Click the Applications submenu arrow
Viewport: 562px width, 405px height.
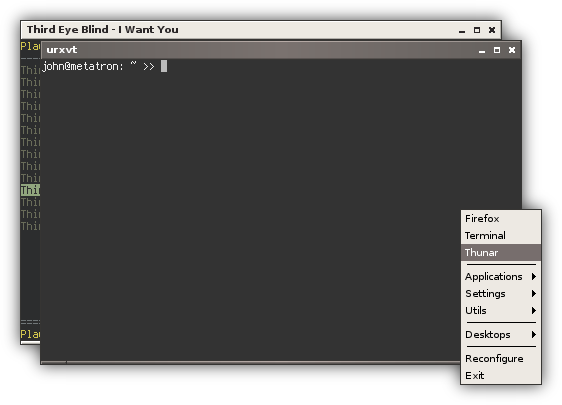click(534, 276)
